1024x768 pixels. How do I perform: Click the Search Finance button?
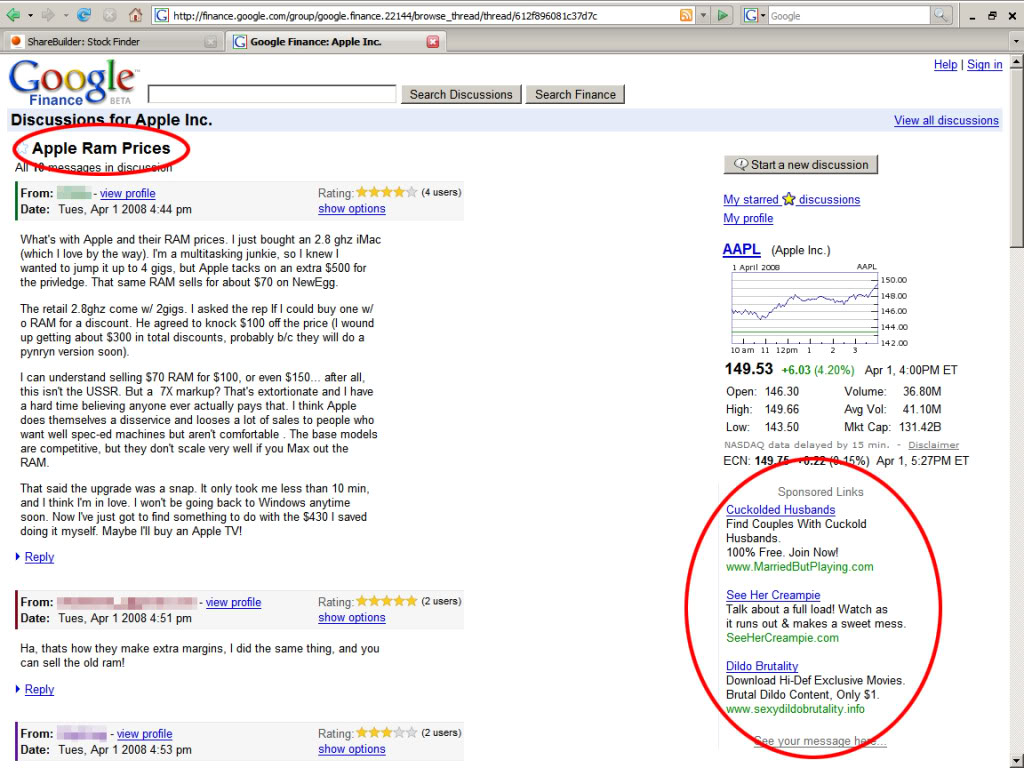click(575, 94)
